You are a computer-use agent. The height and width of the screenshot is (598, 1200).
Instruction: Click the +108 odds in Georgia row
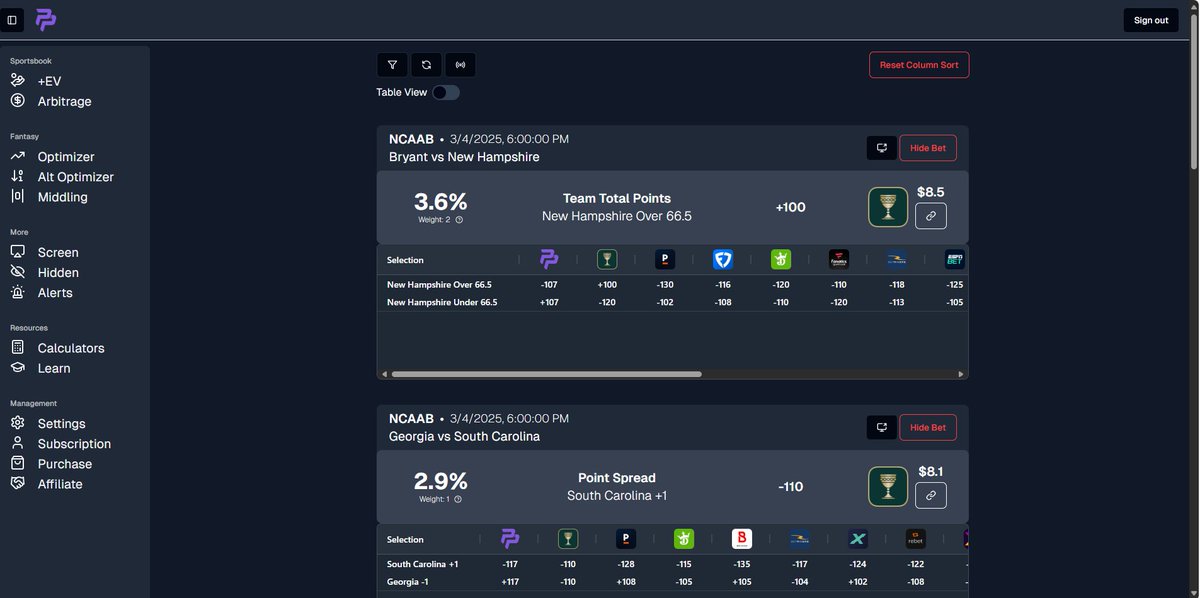(x=626, y=581)
